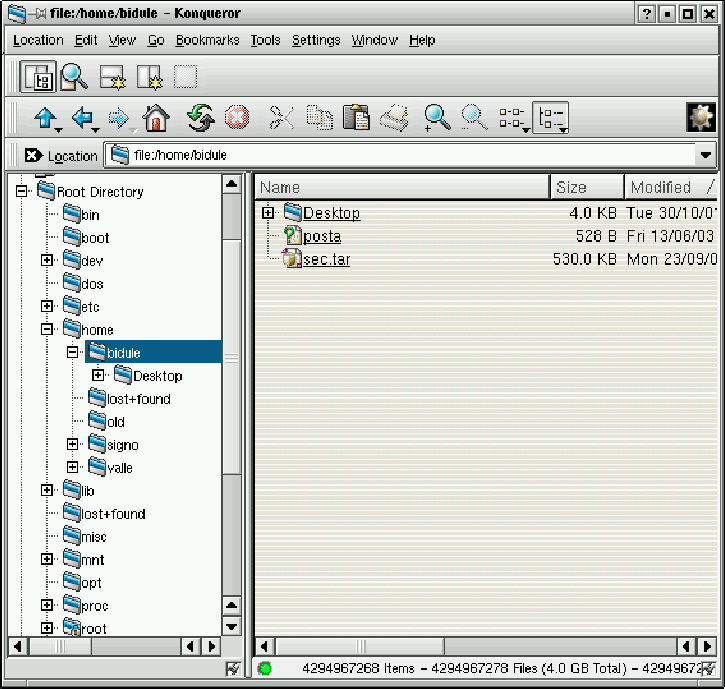Viewport: 725px width, 689px height.
Task: Select the valle folder in tree
Action: [x=120, y=468]
